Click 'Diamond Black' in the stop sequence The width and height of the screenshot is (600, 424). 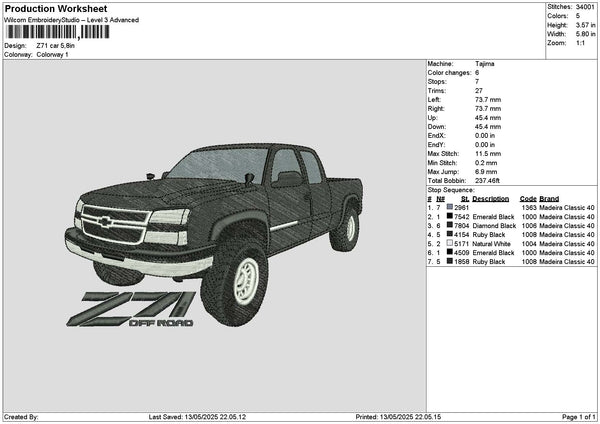[494, 226]
